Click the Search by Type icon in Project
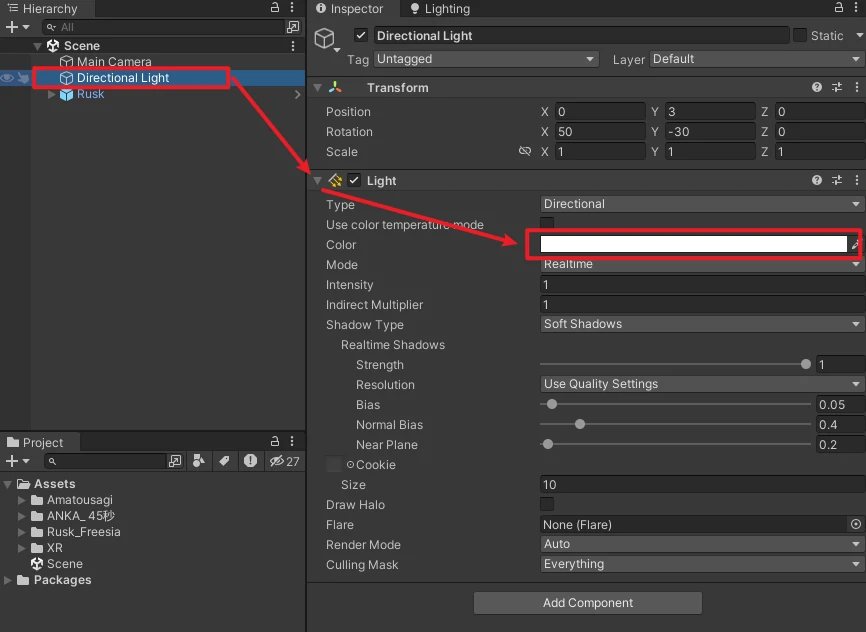Screen dimensions: 866x632 tap(199, 461)
